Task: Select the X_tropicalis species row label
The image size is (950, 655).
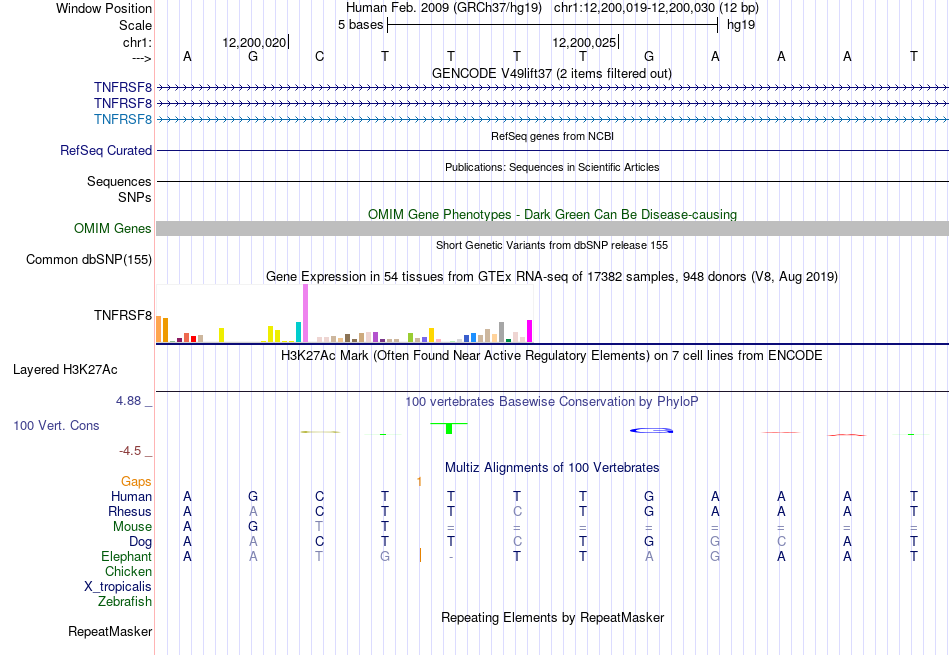Action: [118, 587]
